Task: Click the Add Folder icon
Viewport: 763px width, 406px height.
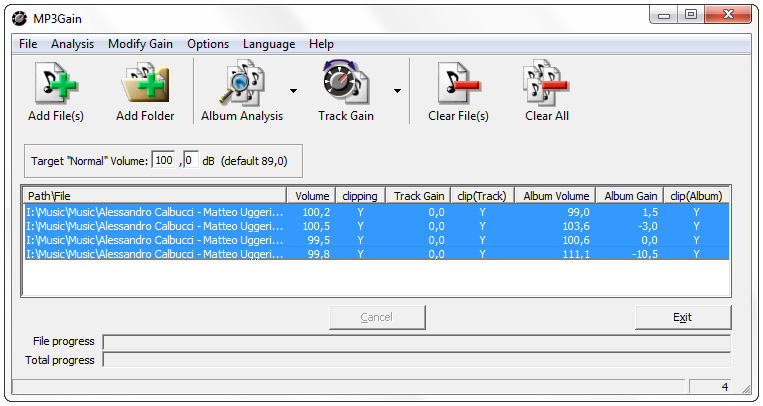Action: click(x=145, y=84)
